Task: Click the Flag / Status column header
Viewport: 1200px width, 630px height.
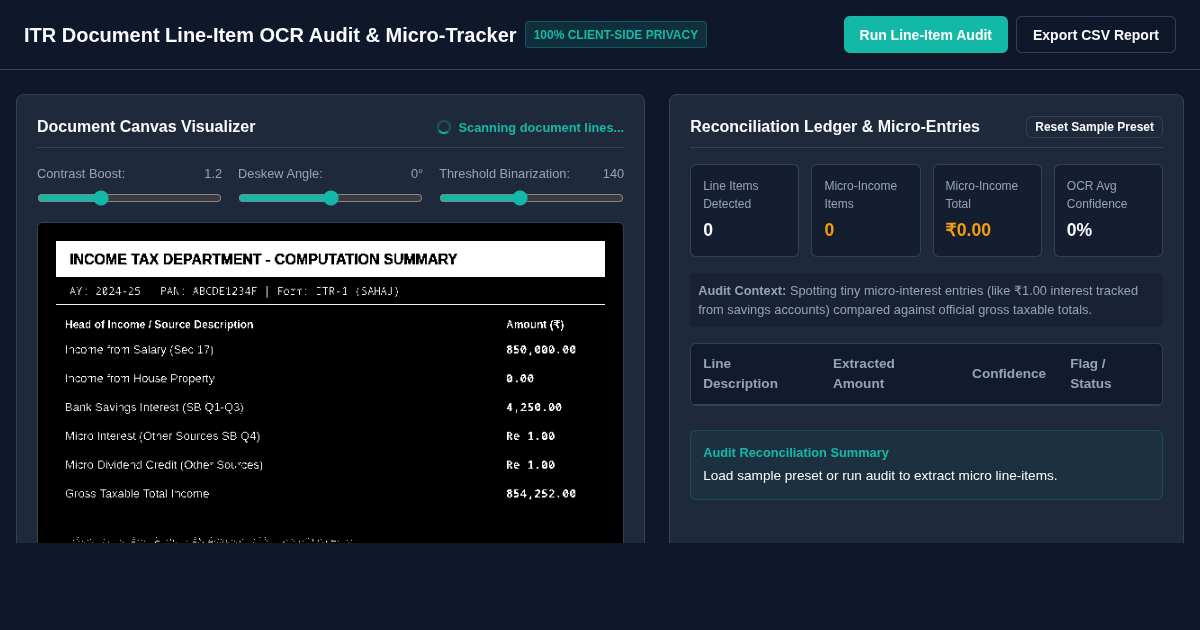Action: 1091,374
